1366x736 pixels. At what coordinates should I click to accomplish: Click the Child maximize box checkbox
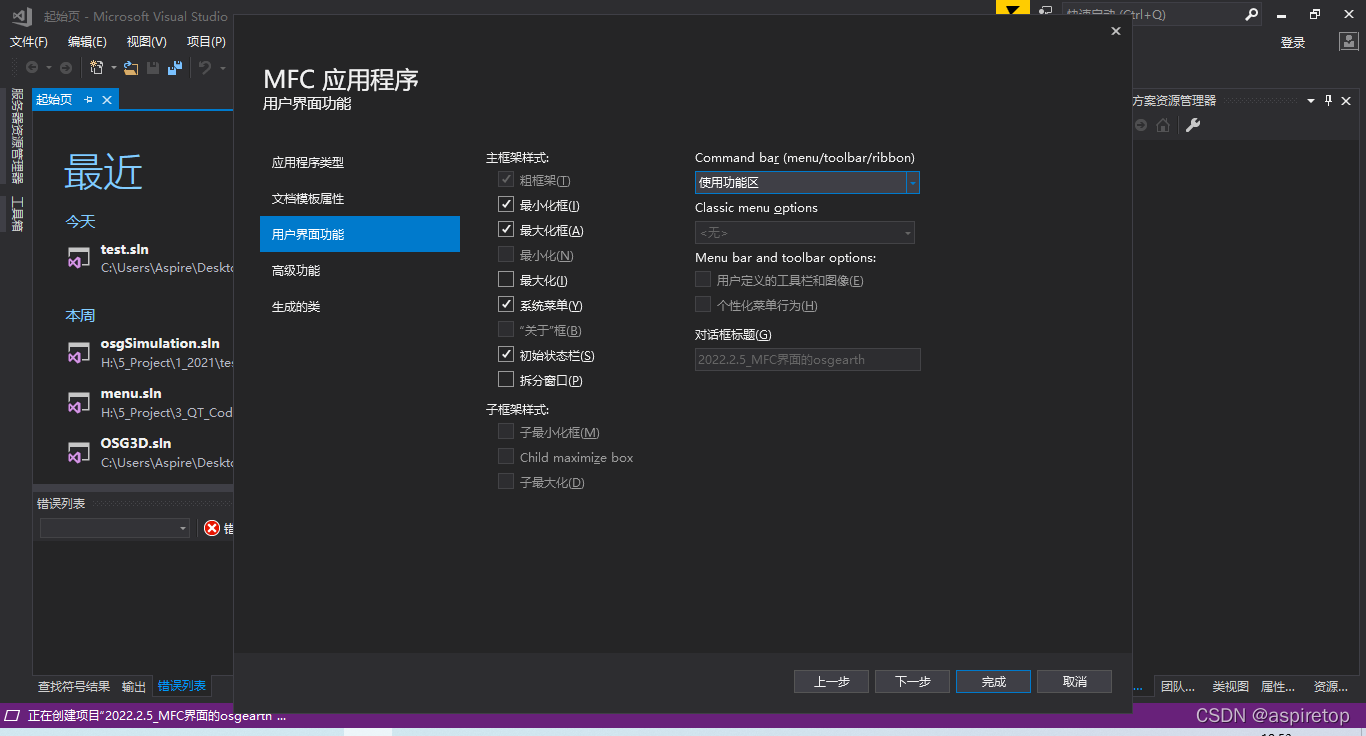coord(506,457)
